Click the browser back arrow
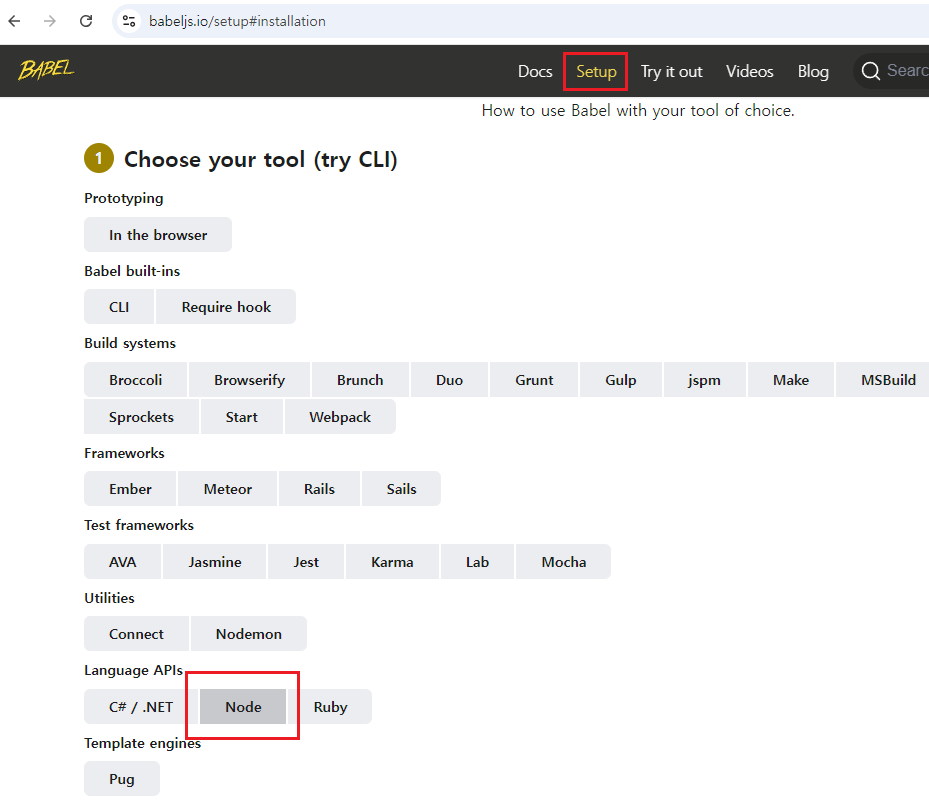The width and height of the screenshot is (929, 808). pos(14,21)
